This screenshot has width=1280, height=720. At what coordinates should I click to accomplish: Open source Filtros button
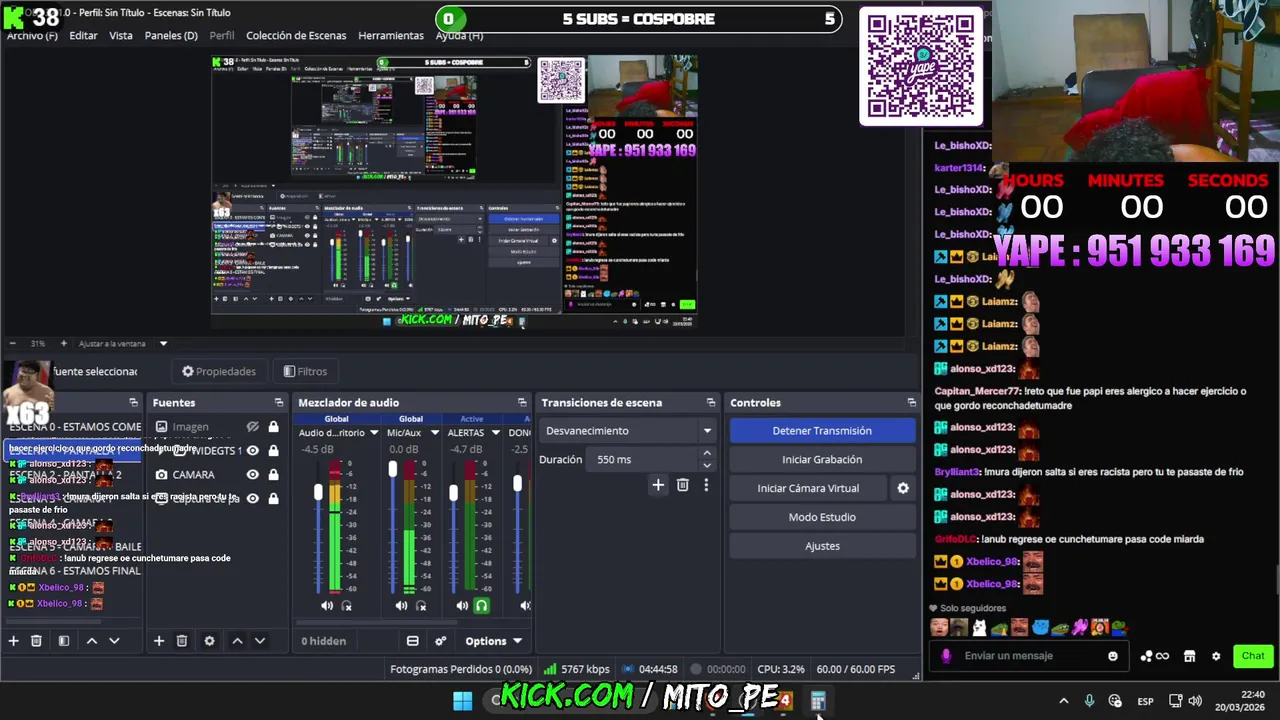click(305, 372)
